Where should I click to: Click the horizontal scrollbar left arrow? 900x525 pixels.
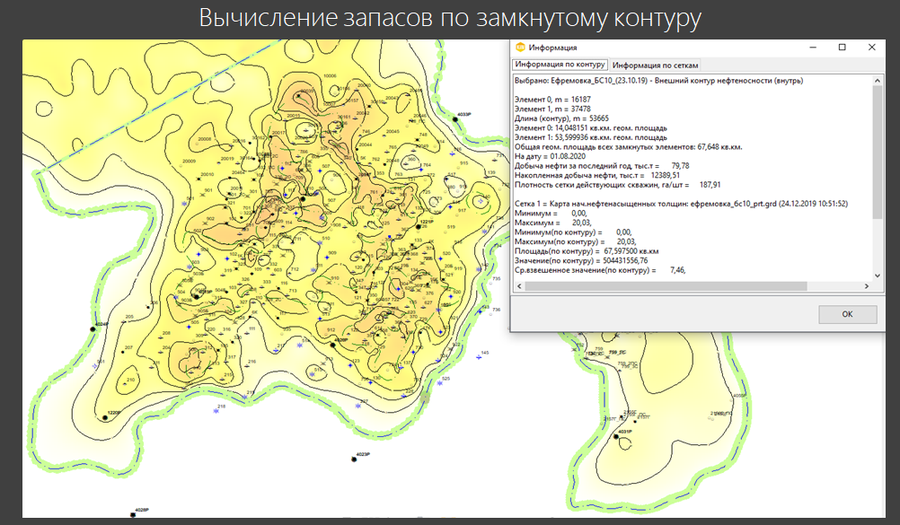point(519,286)
